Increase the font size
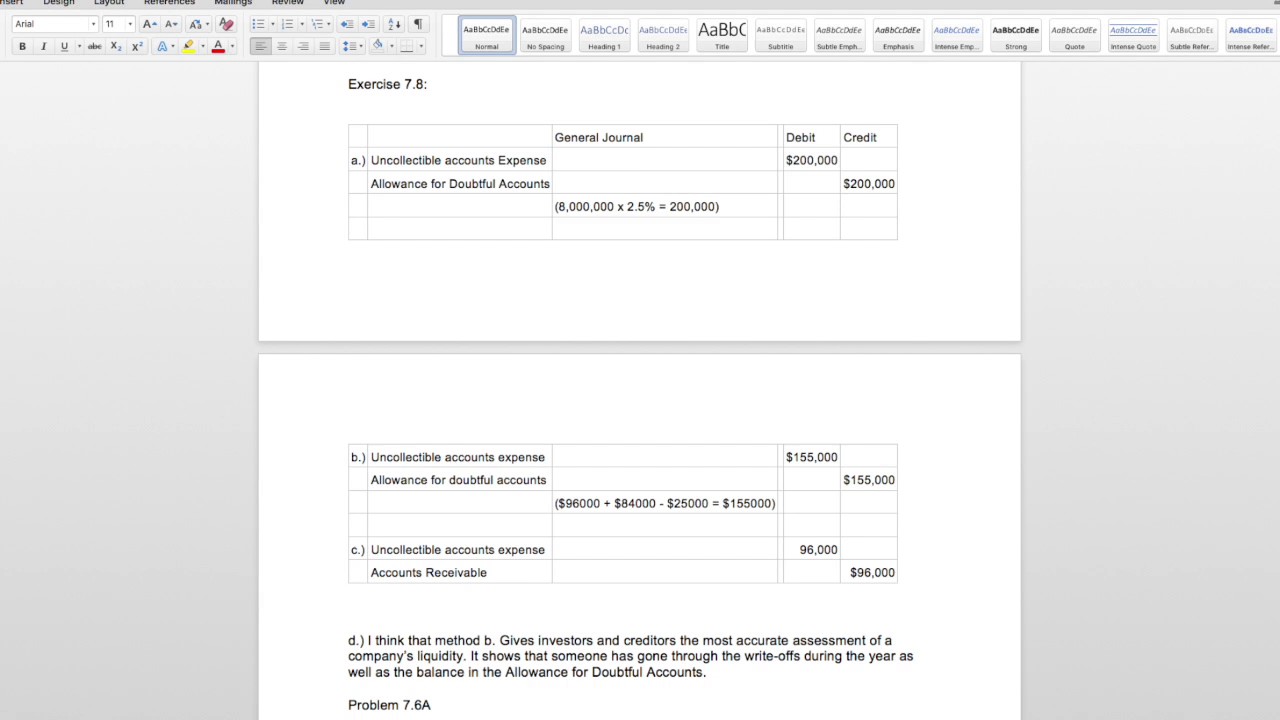Image resolution: width=1280 pixels, height=720 pixels. (x=148, y=24)
